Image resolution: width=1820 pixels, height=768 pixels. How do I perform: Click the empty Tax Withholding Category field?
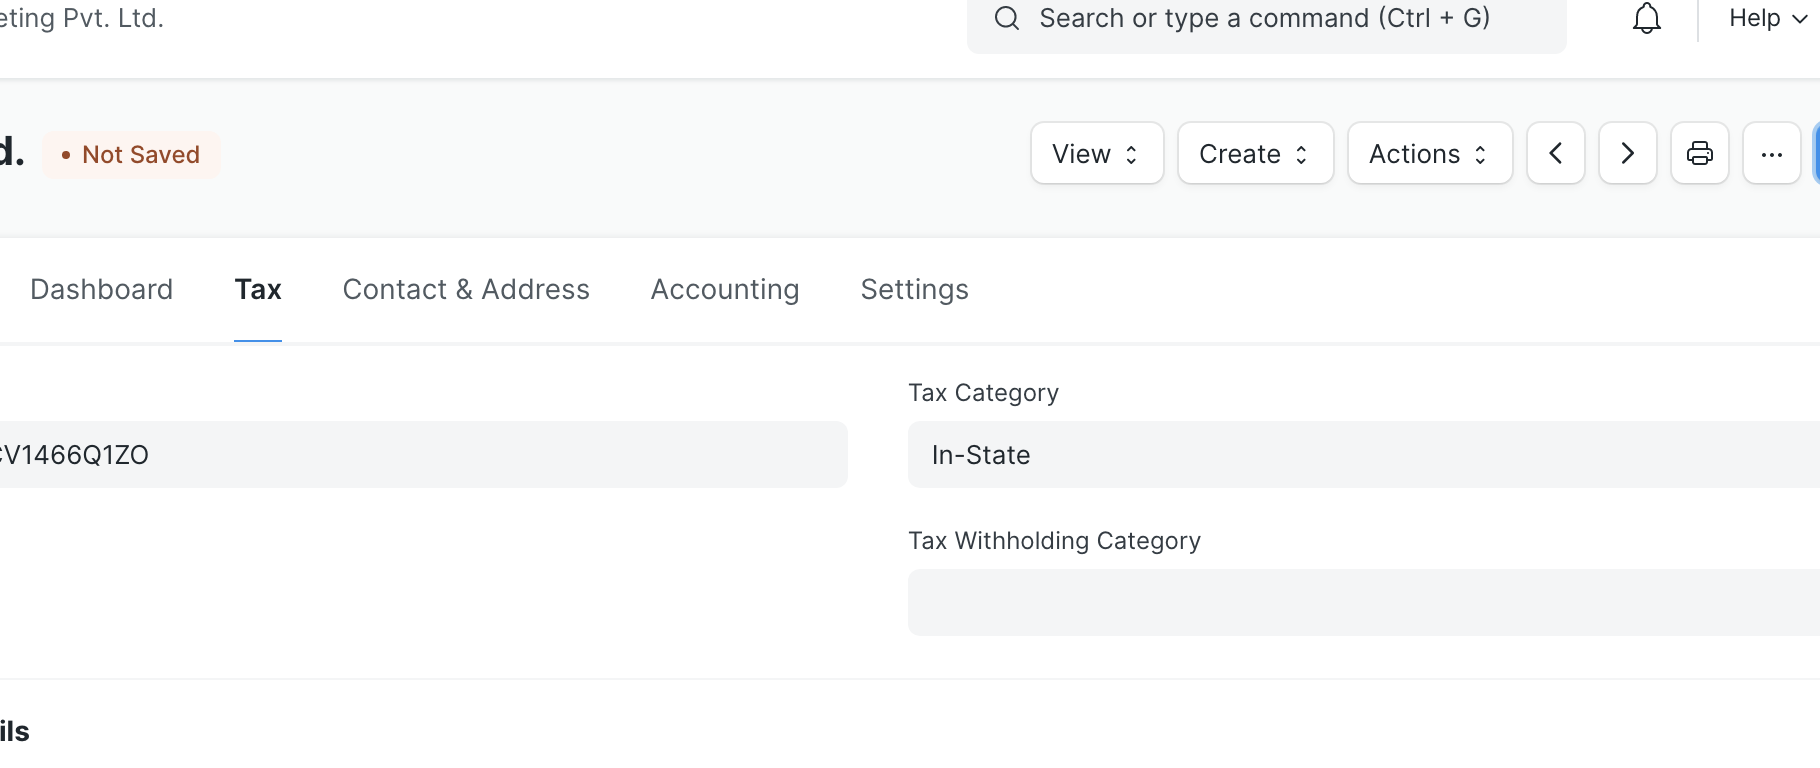[1364, 602]
